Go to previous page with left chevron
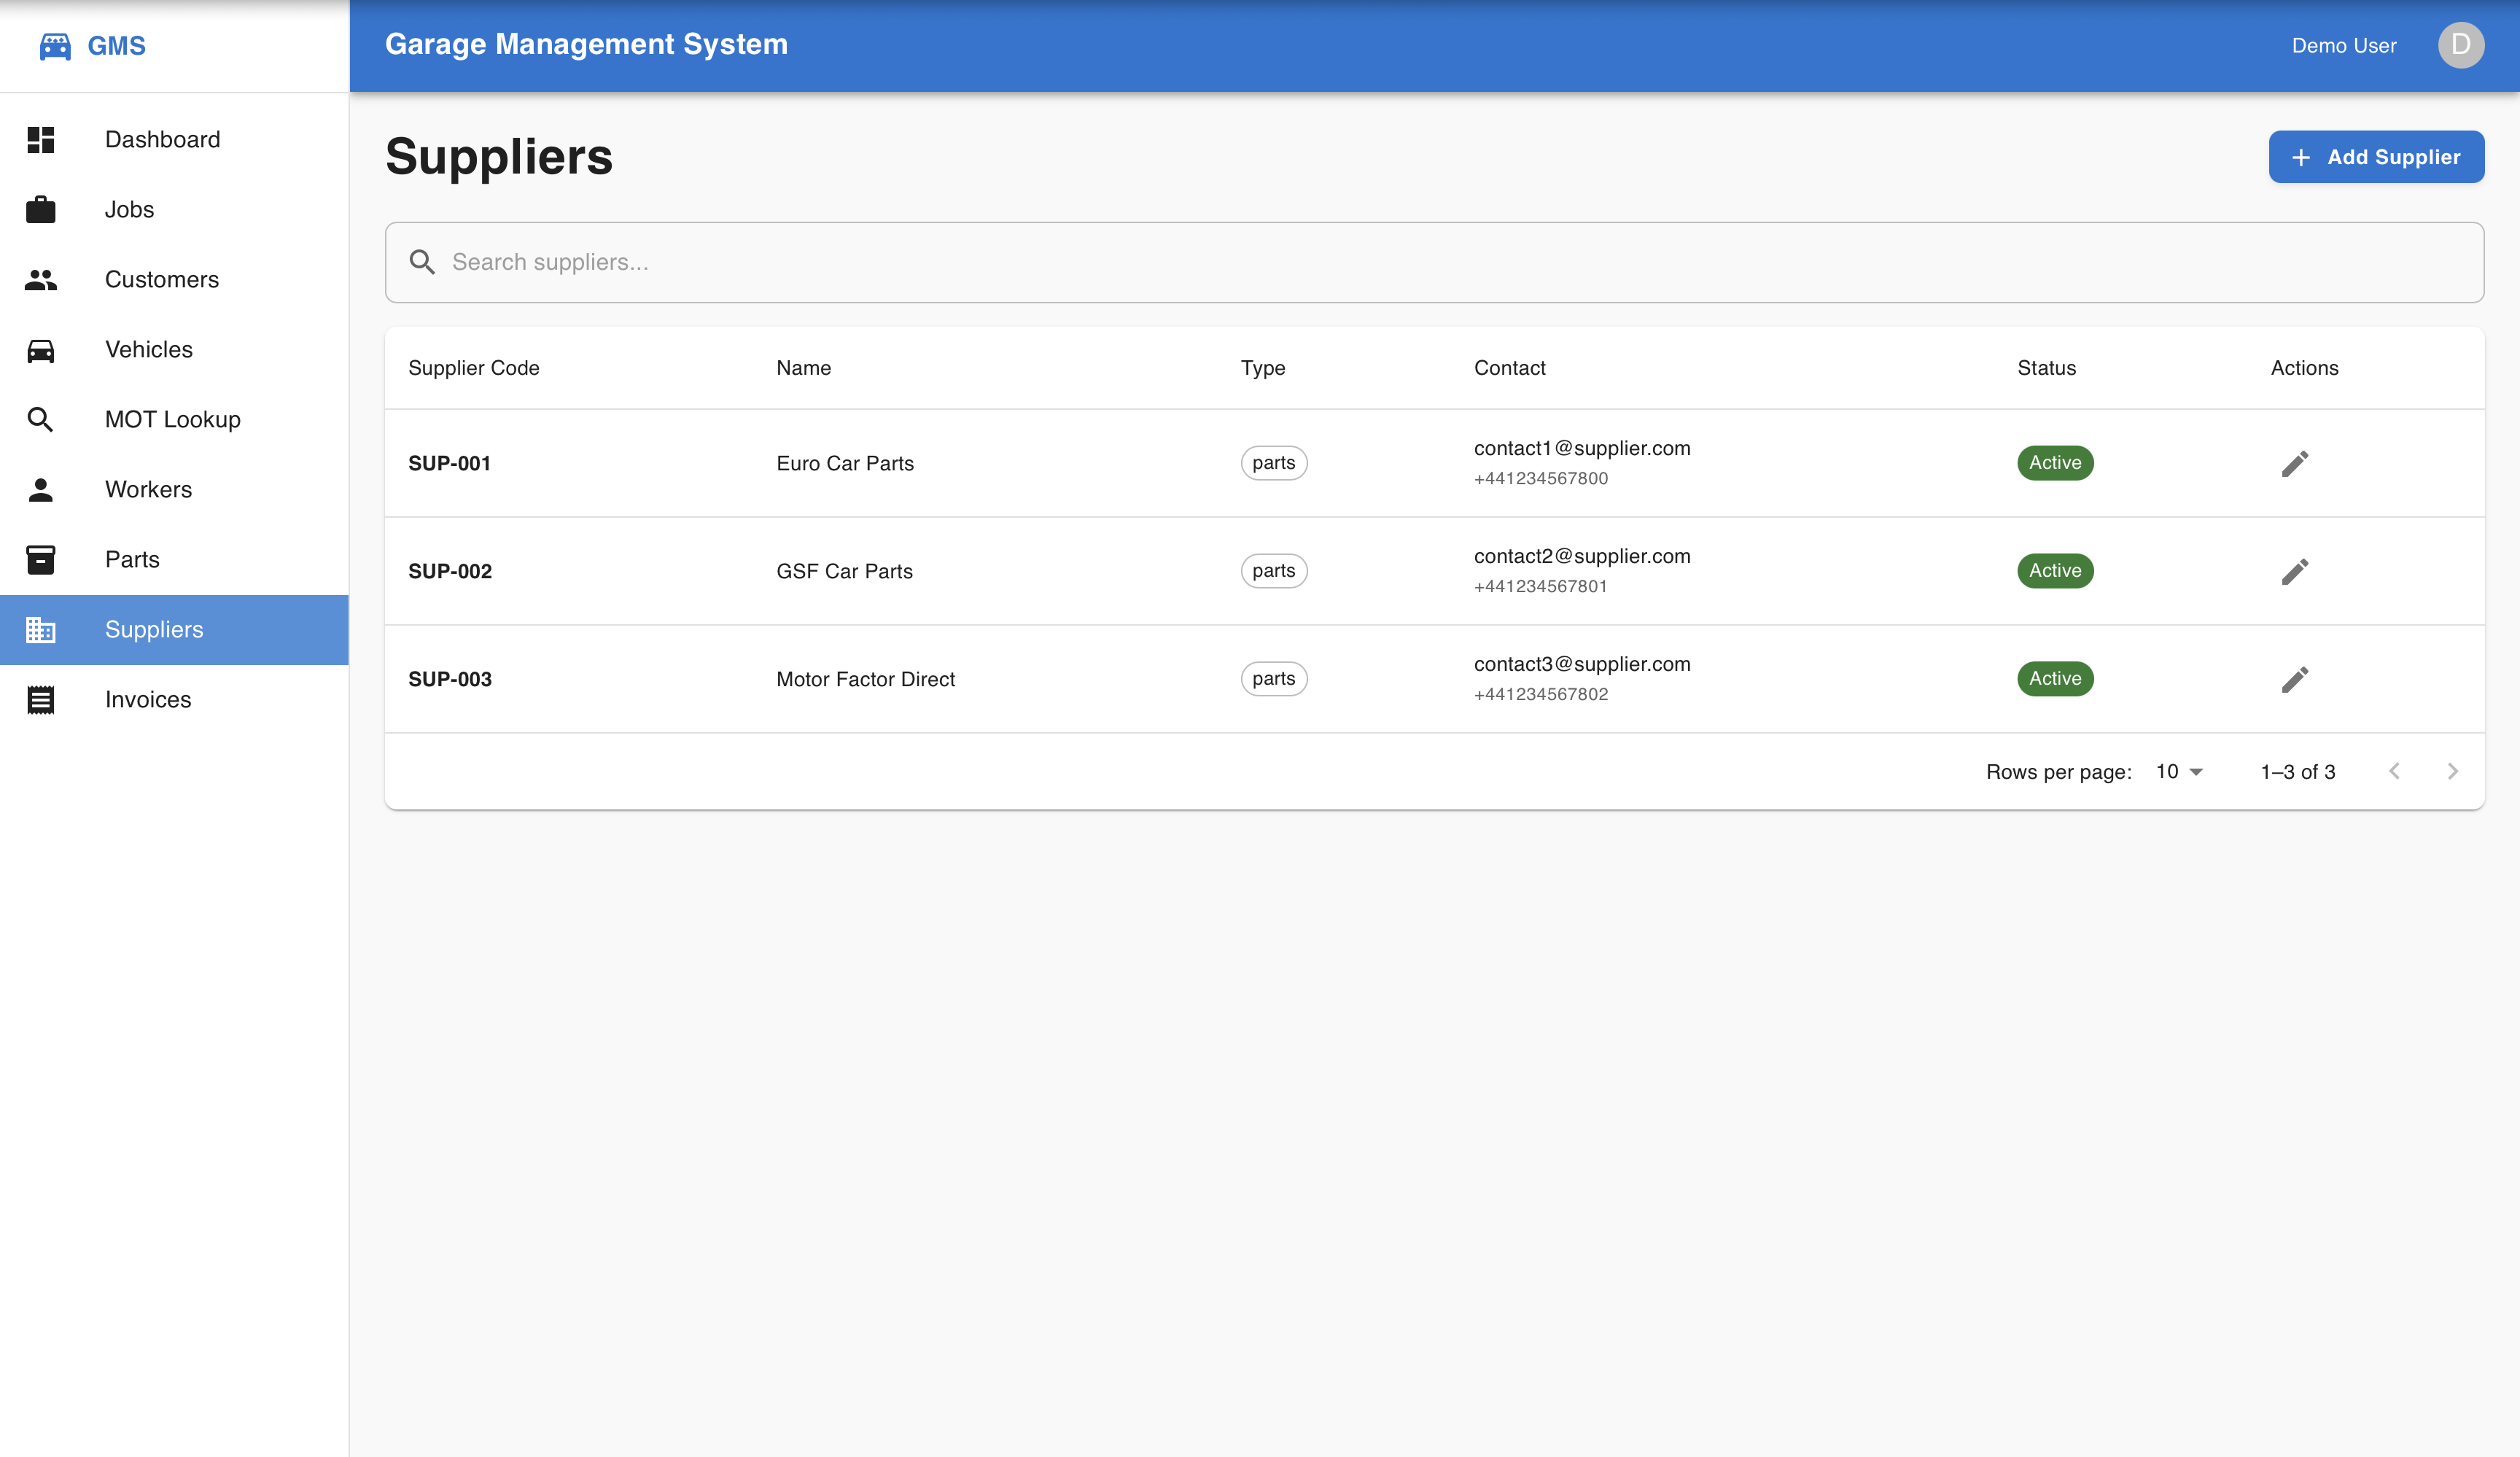This screenshot has height=1457, width=2520. tap(2394, 771)
